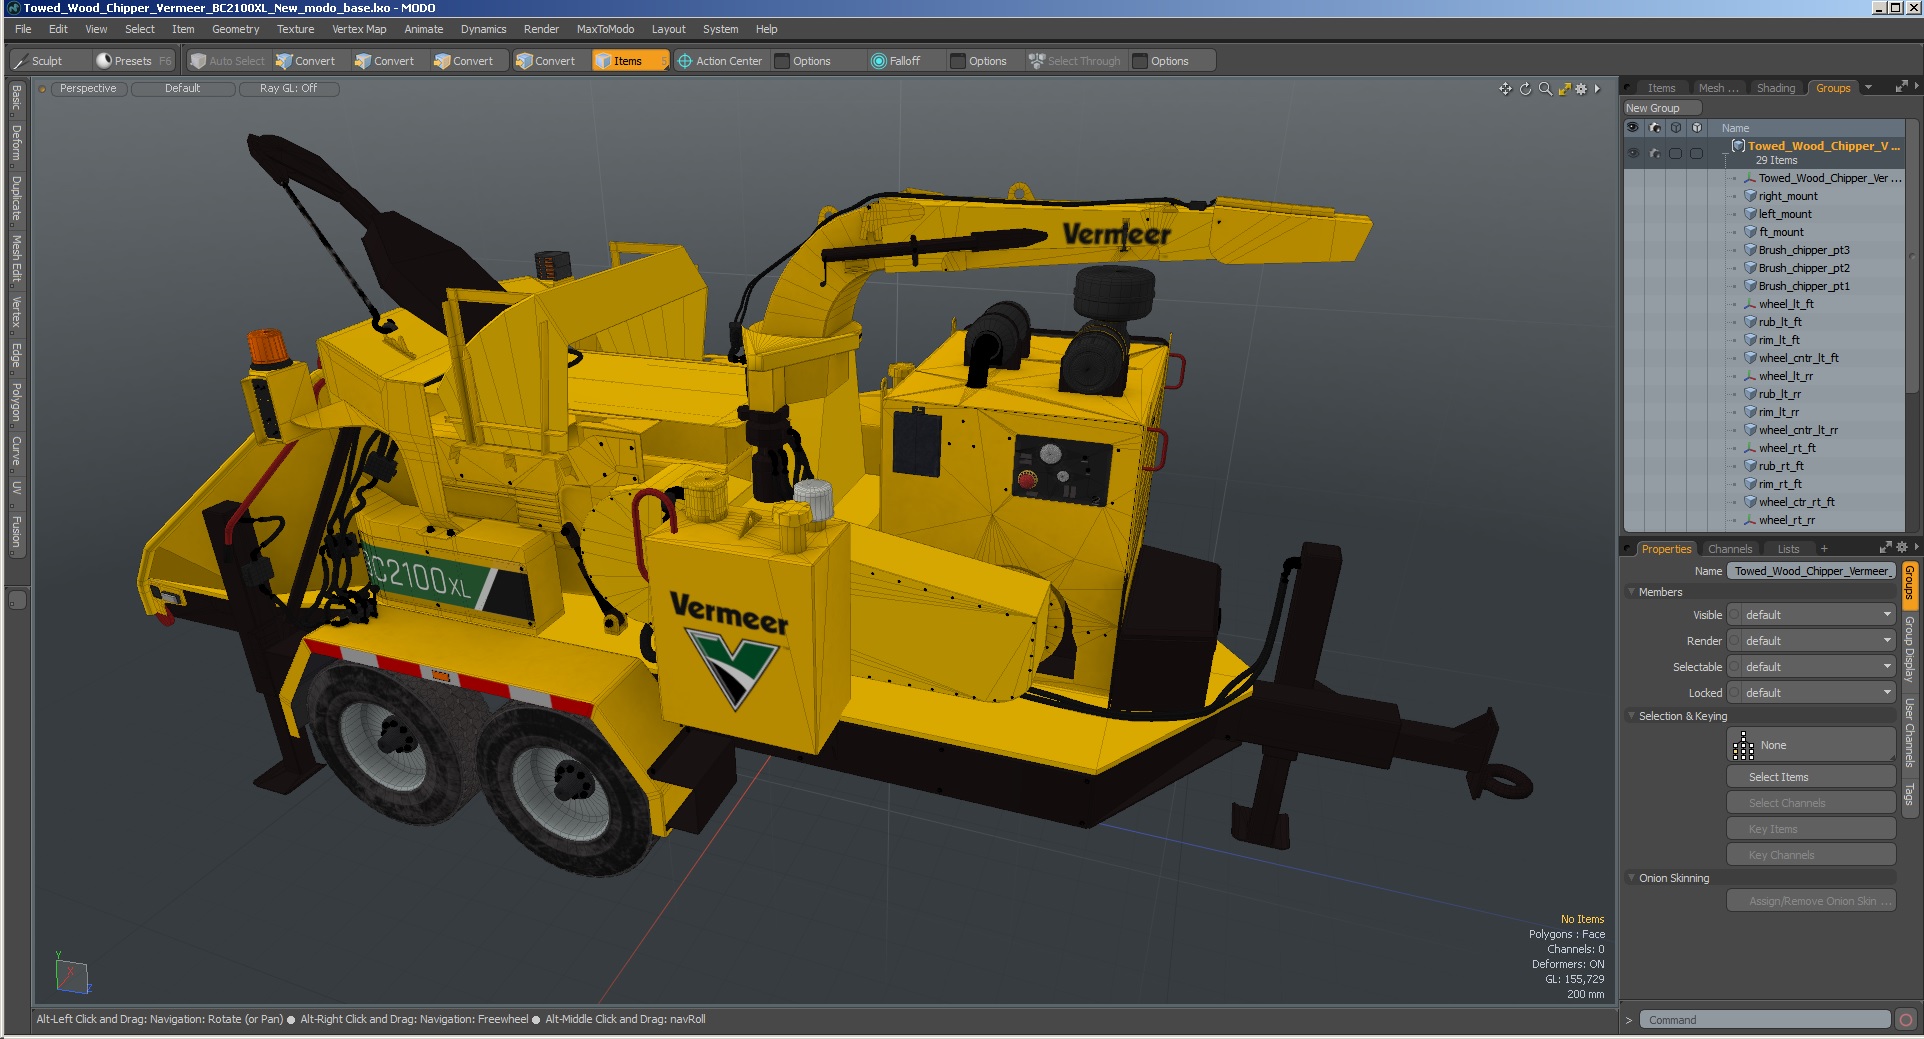Switch to the Shading tab
Image resolution: width=1924 pixels, height=1039 pixels.
click(1776, 88)
